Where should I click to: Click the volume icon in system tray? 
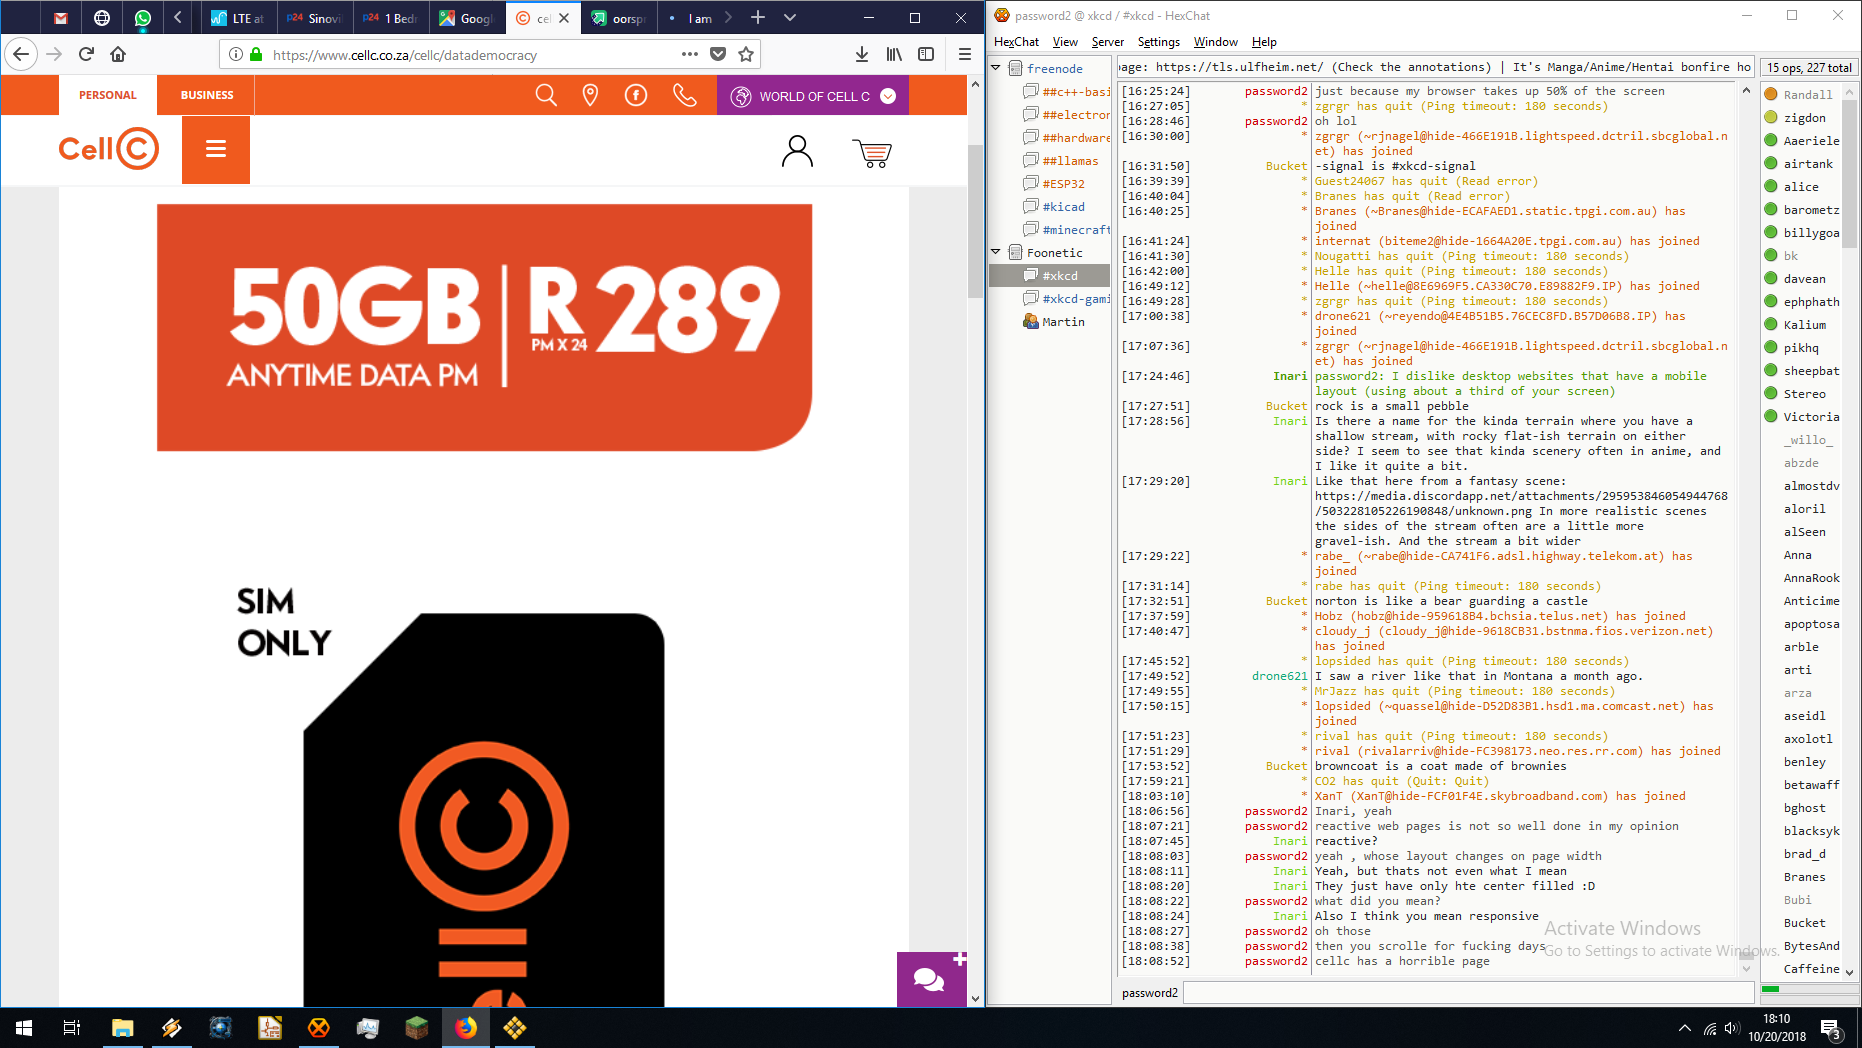click(x=1732, y=1028)
